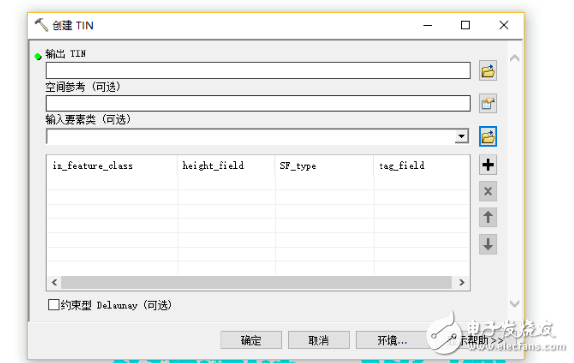Enable the 约束型 Delaunay checkbox

53,304
